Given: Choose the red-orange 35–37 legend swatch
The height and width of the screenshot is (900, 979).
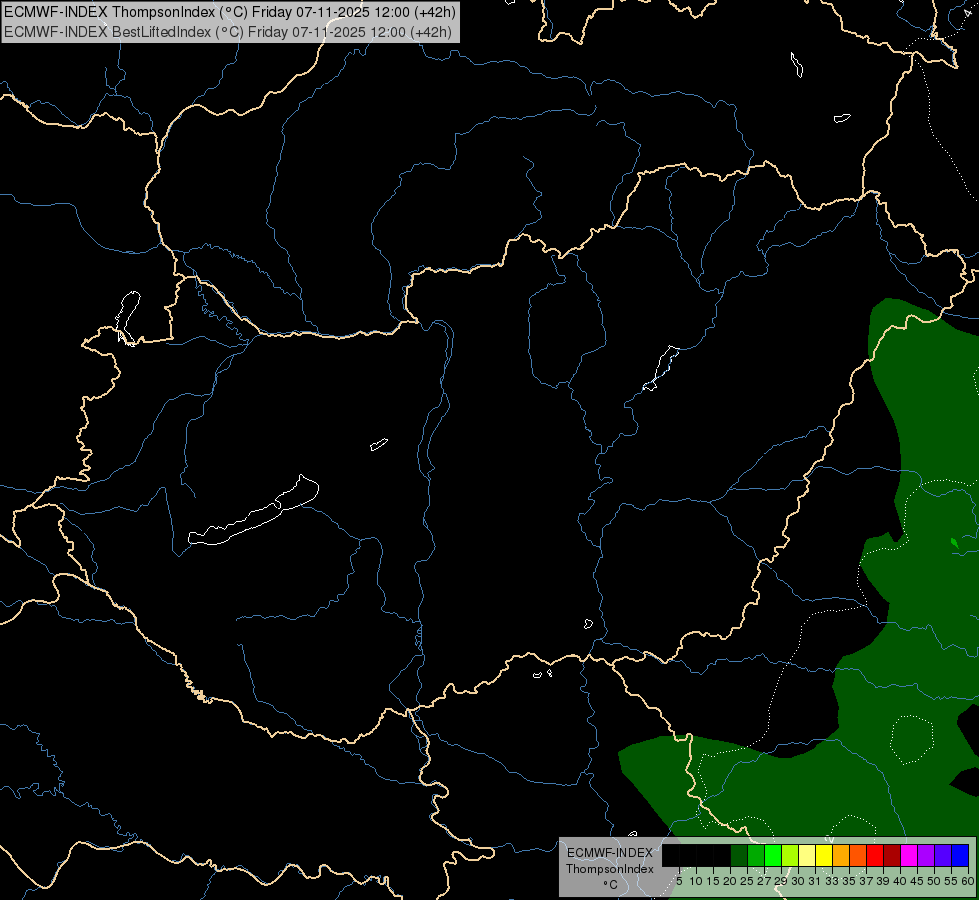Looking at the screenshot, I should 858,856.
